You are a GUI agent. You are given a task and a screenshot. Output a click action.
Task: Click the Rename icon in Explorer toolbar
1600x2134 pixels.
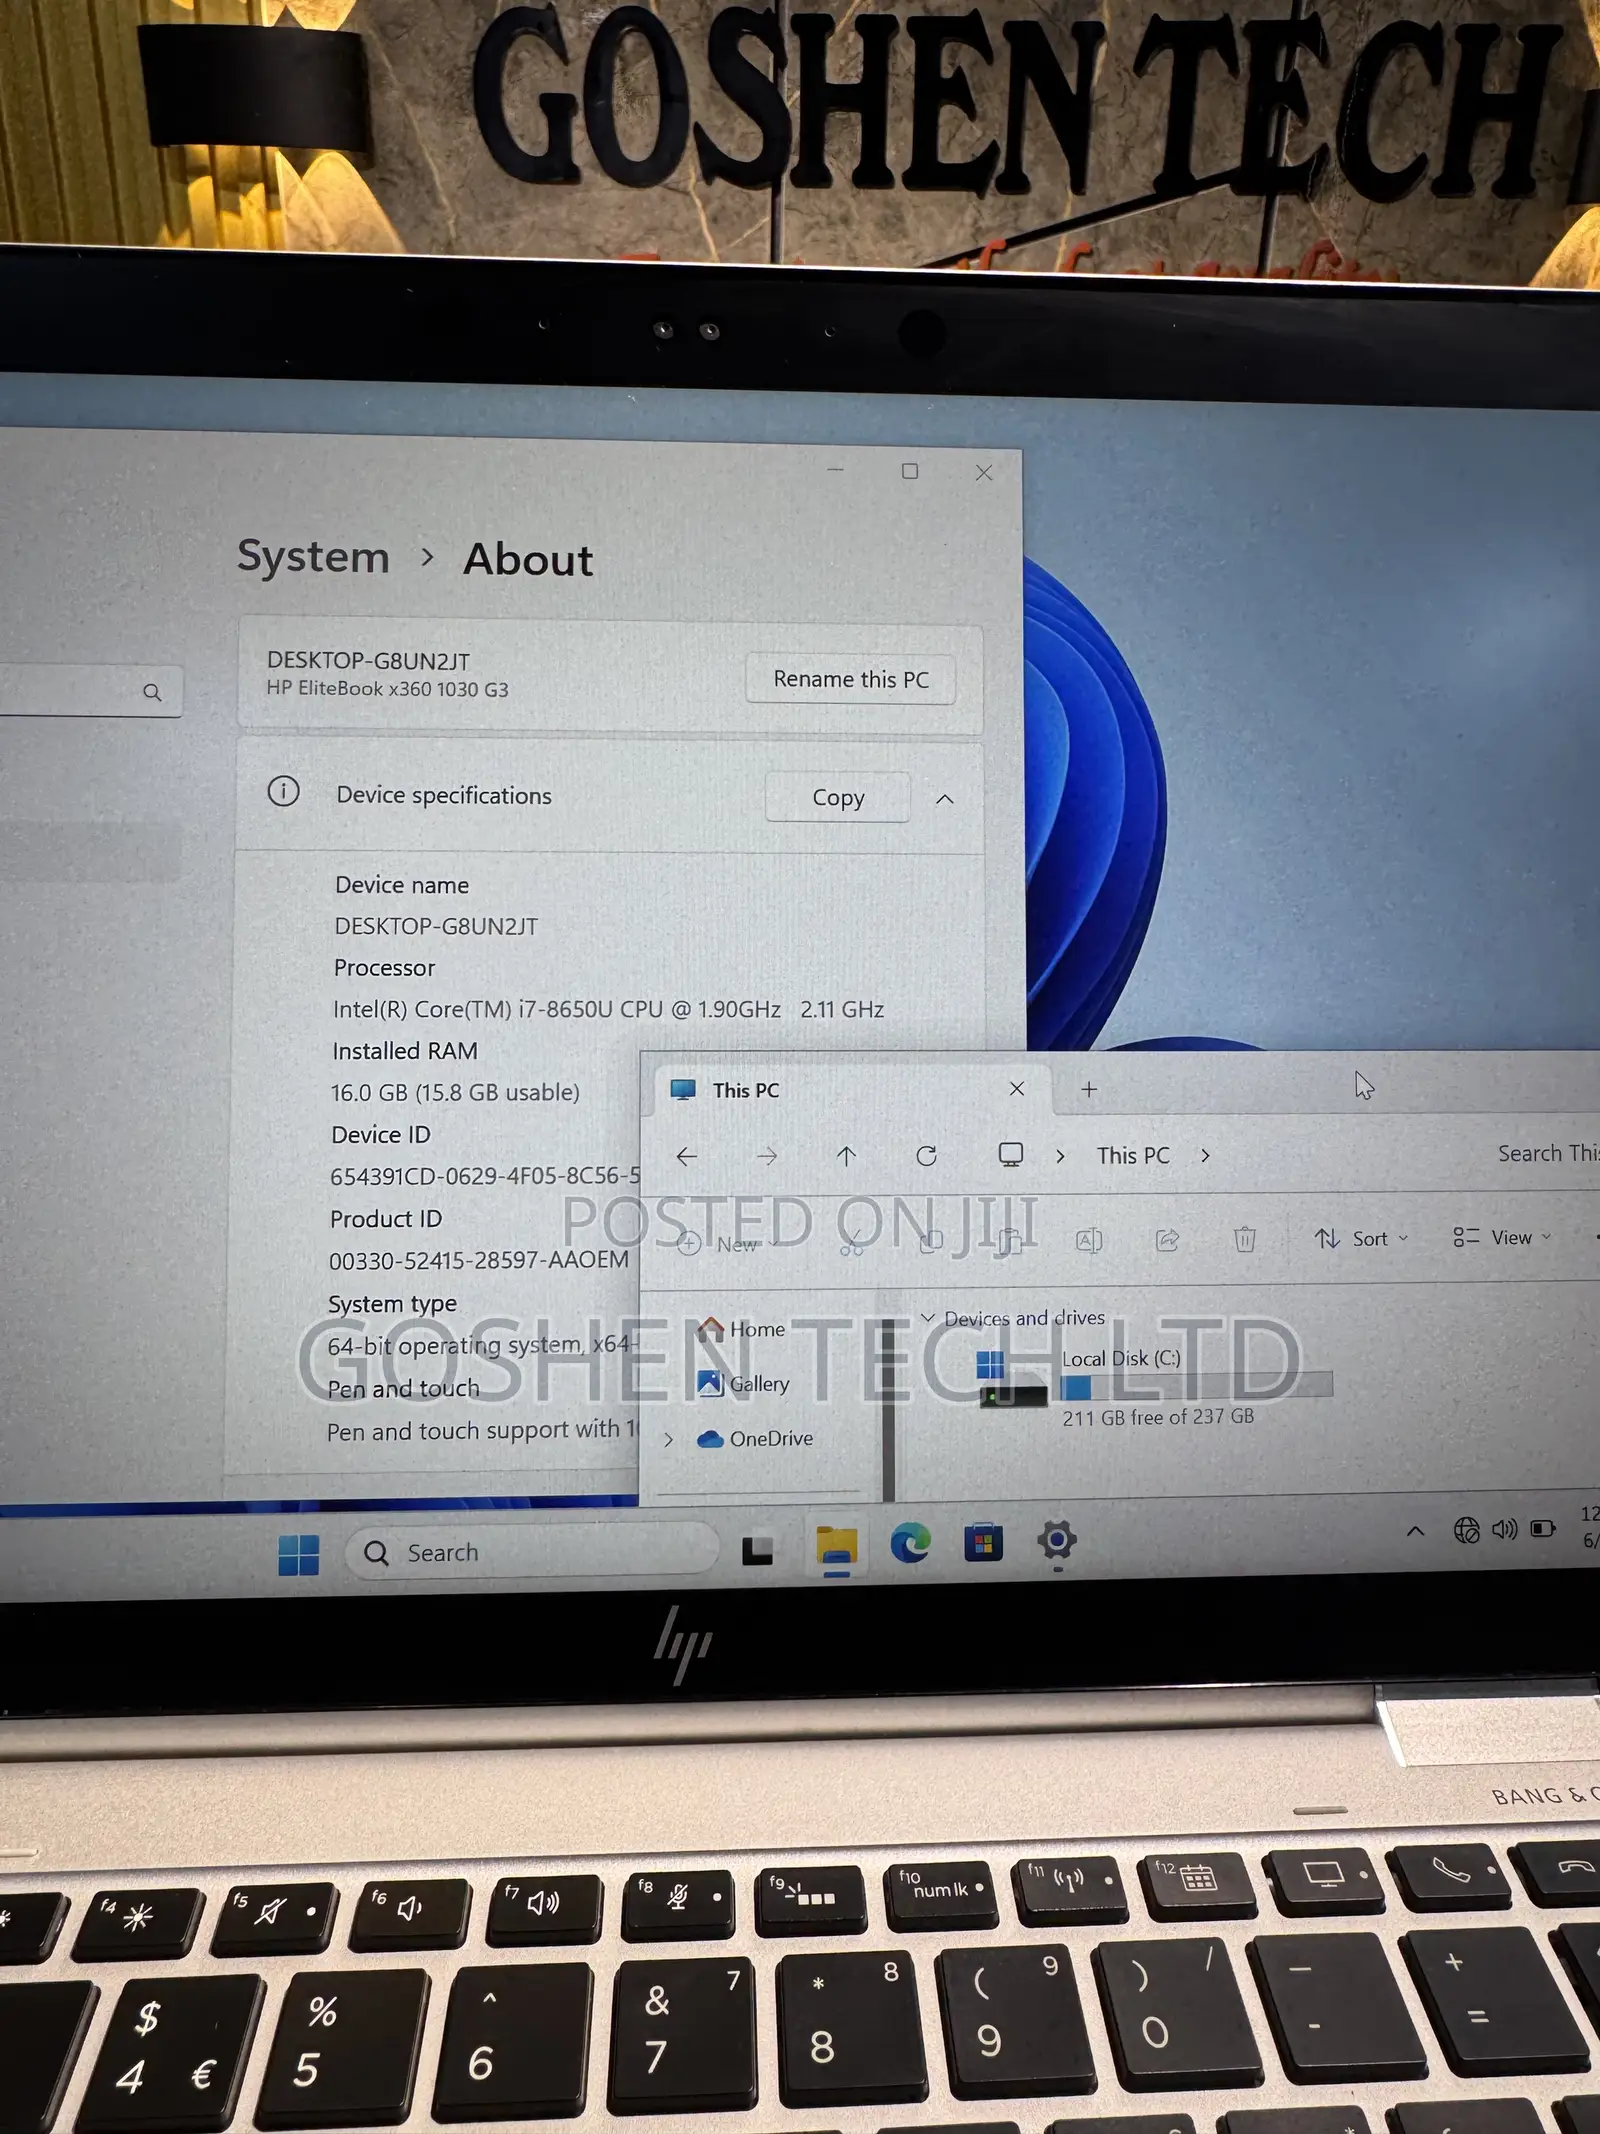click(x=1089, y=1240)
